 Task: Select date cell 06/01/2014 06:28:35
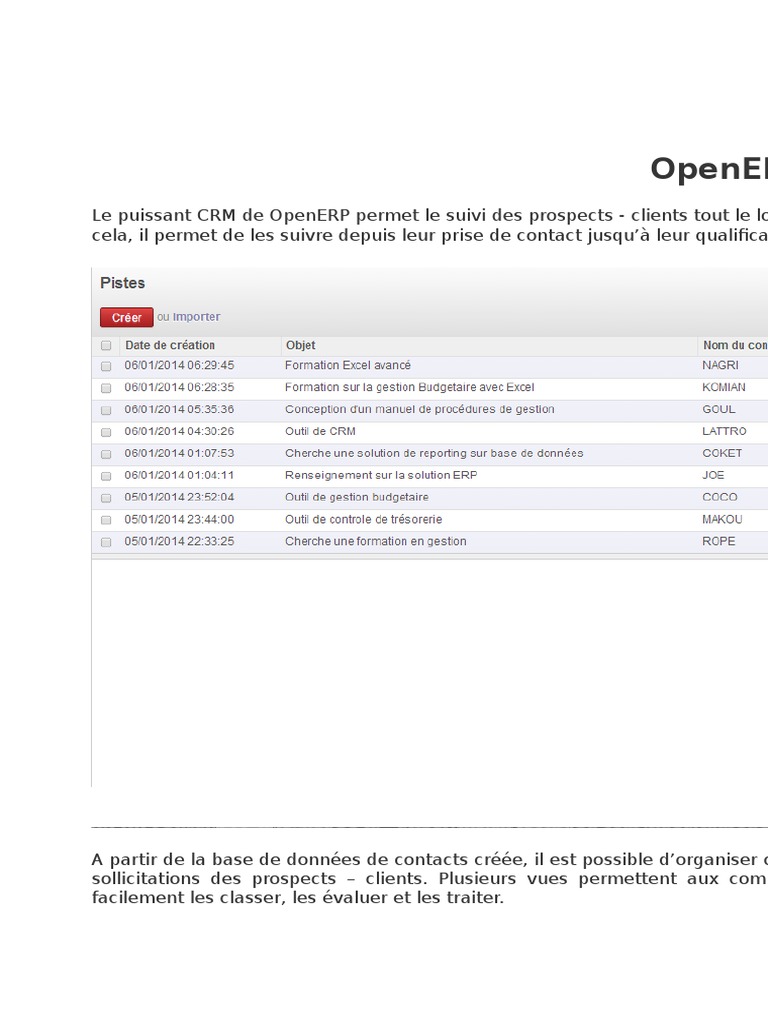tap(179, 387)
